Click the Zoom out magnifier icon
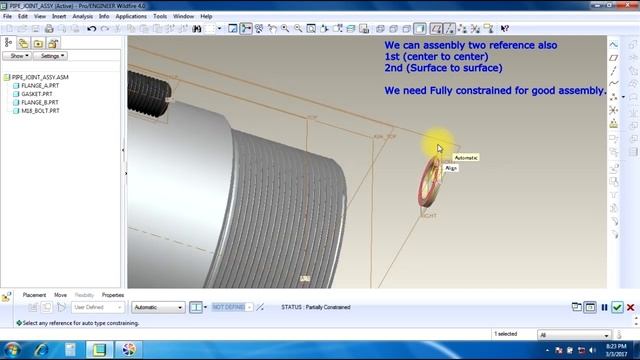The image size is (640, 360). (x=298, y=29)
